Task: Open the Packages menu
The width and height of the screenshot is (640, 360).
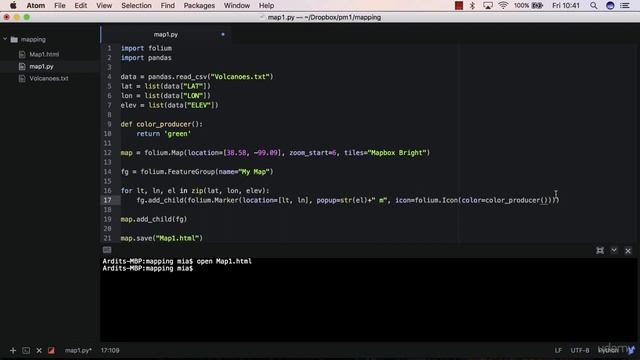Action: pos(199,6)
